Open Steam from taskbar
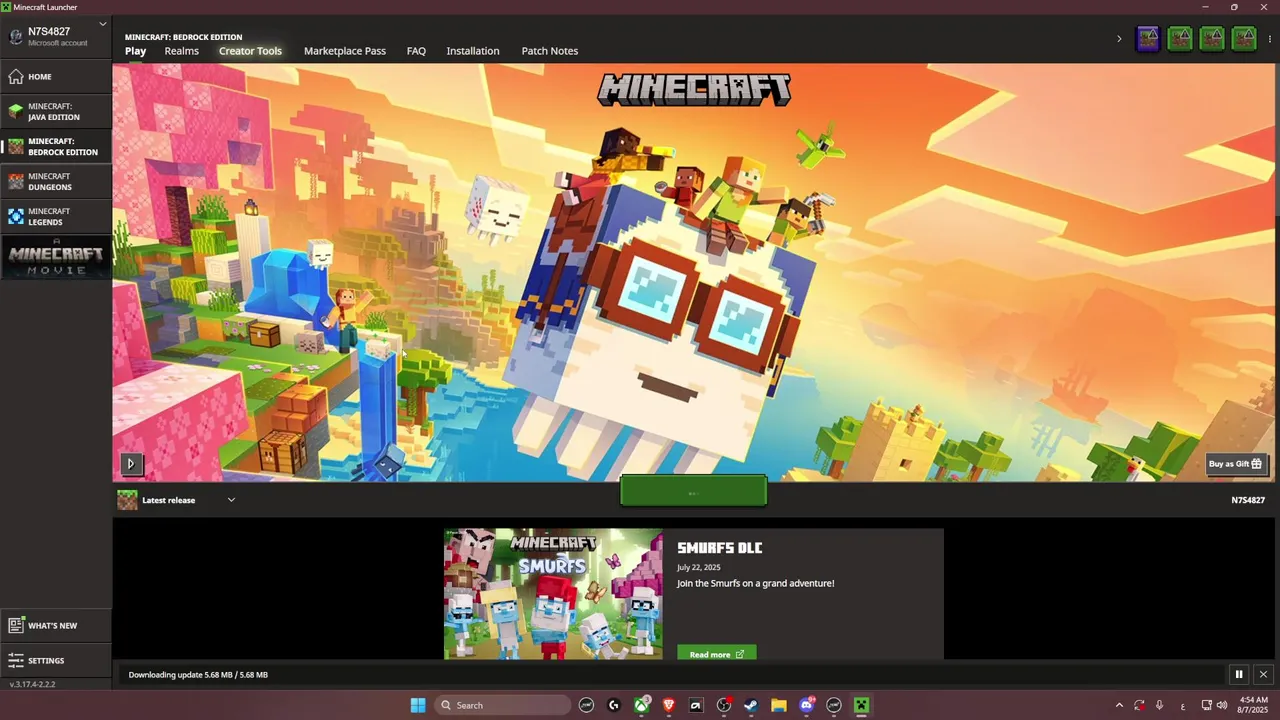Image resolution: width=1280 pixels, height=720 pixels. (751, 705)
